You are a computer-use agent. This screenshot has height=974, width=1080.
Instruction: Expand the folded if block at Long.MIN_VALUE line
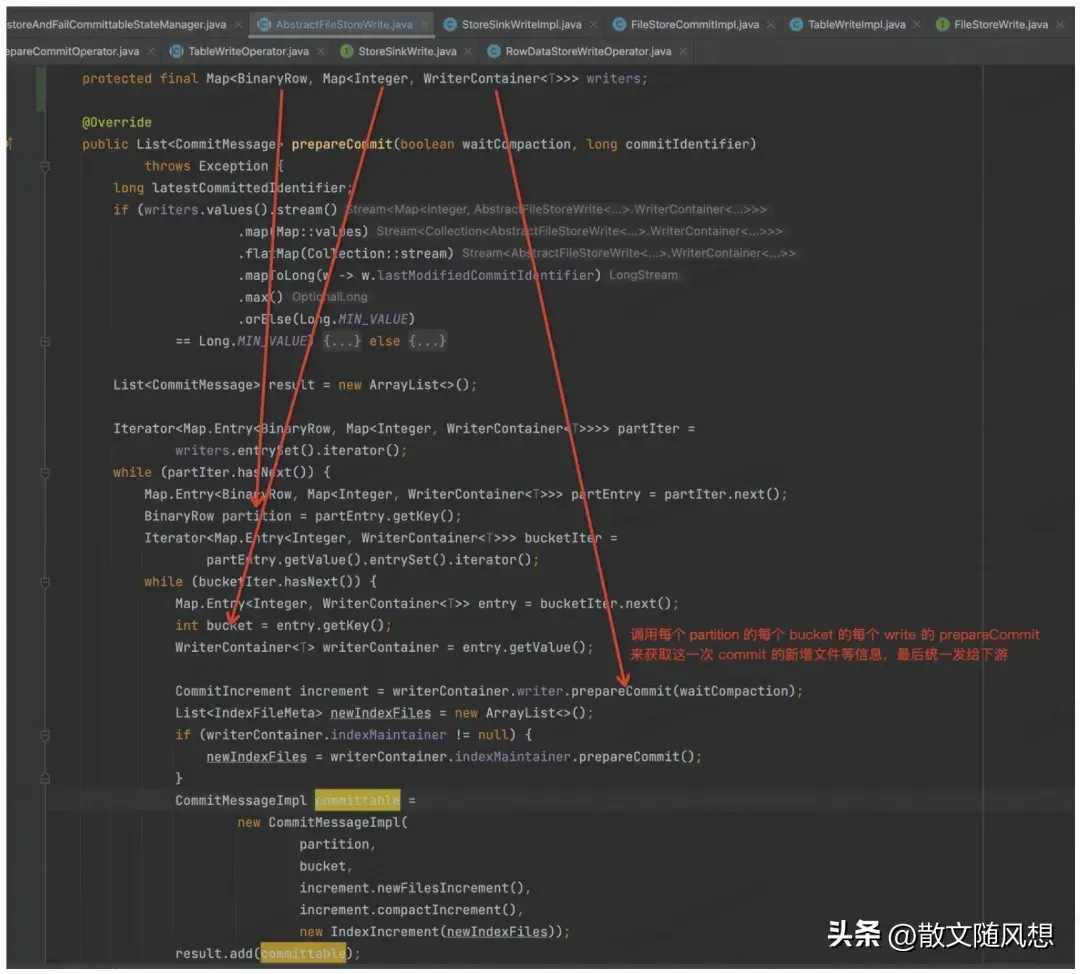point(45,342)
